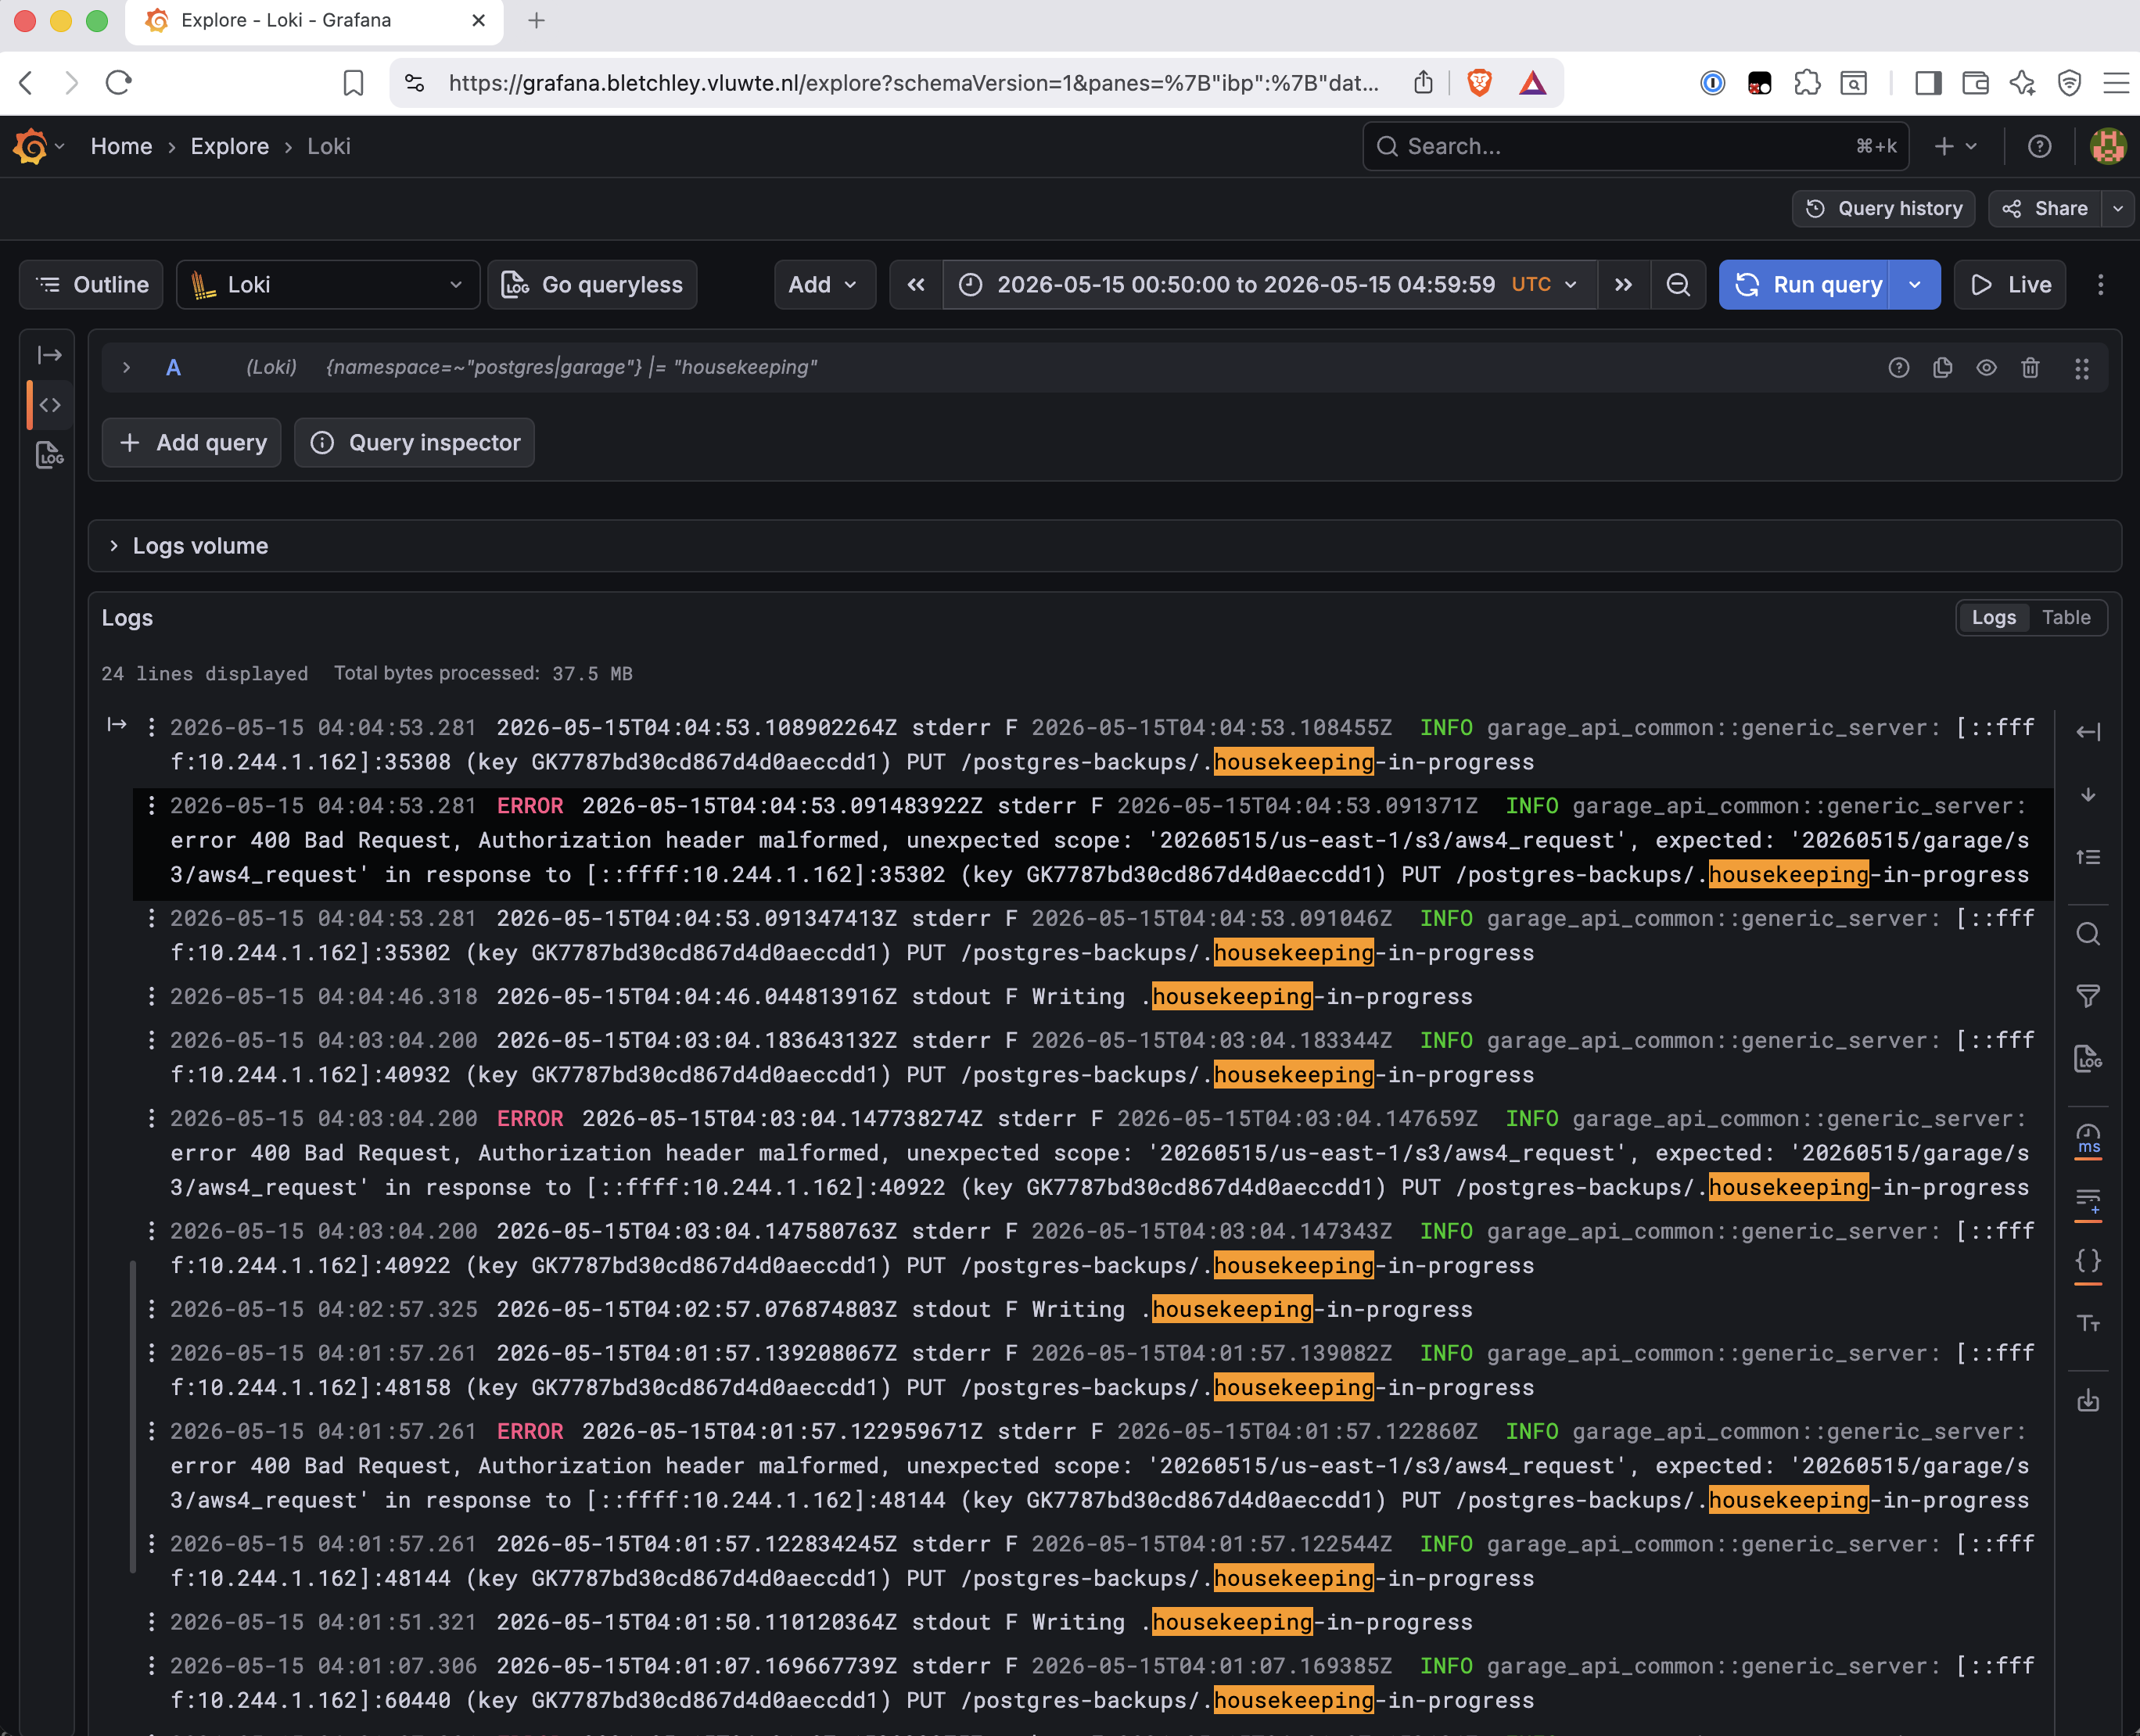The height and width of the screenshot is (1736, 2140).
Task: Expand query row A chevron
Action: (x=126, y=368)
